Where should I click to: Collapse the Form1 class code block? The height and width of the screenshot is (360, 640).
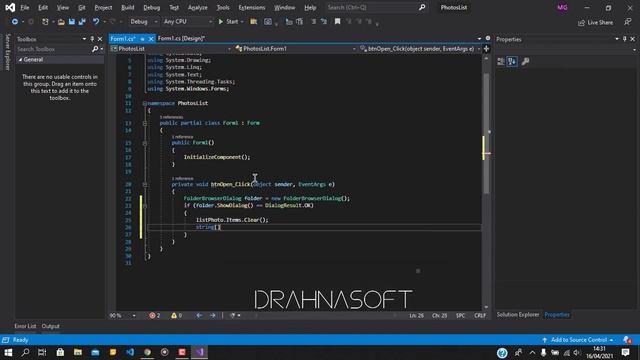[145, 123]
